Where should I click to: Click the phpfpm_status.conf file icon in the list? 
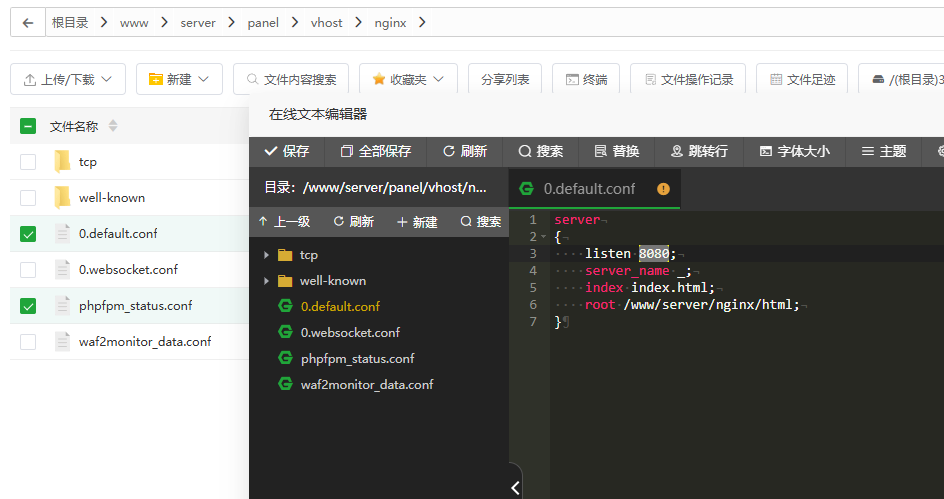63,306
